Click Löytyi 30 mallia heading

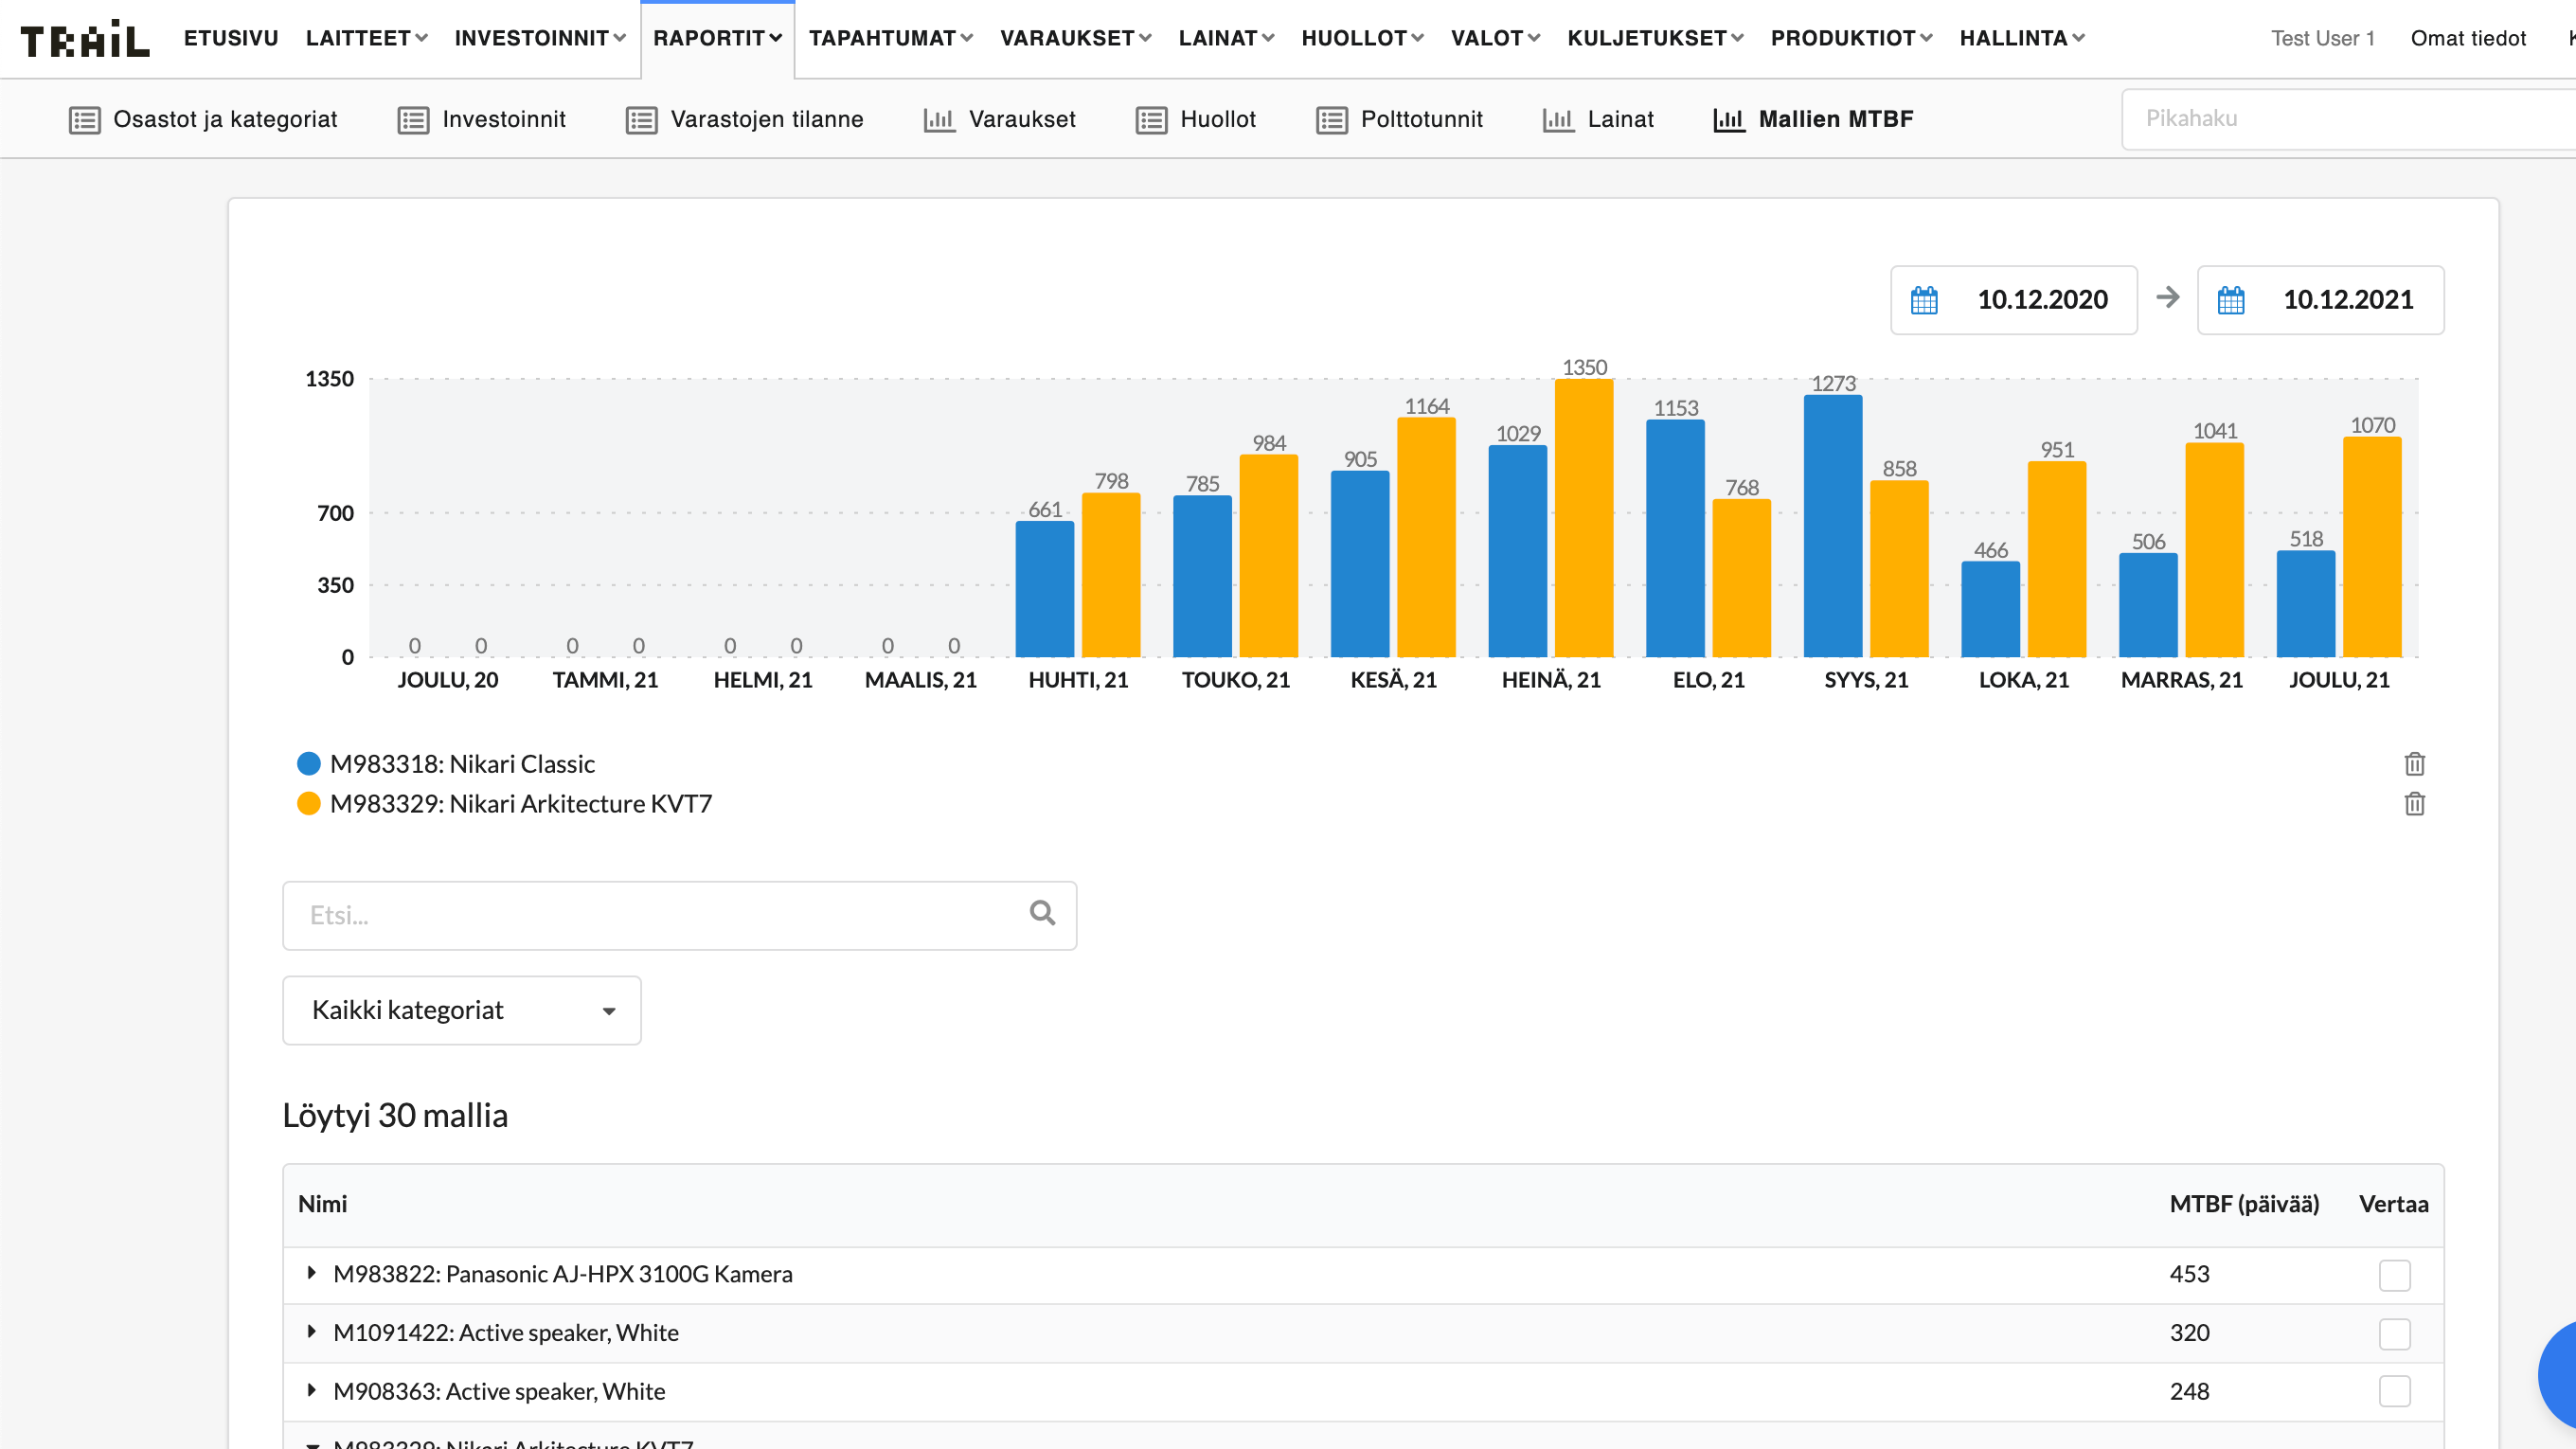pyautogui.click(x=395, y=1115)
